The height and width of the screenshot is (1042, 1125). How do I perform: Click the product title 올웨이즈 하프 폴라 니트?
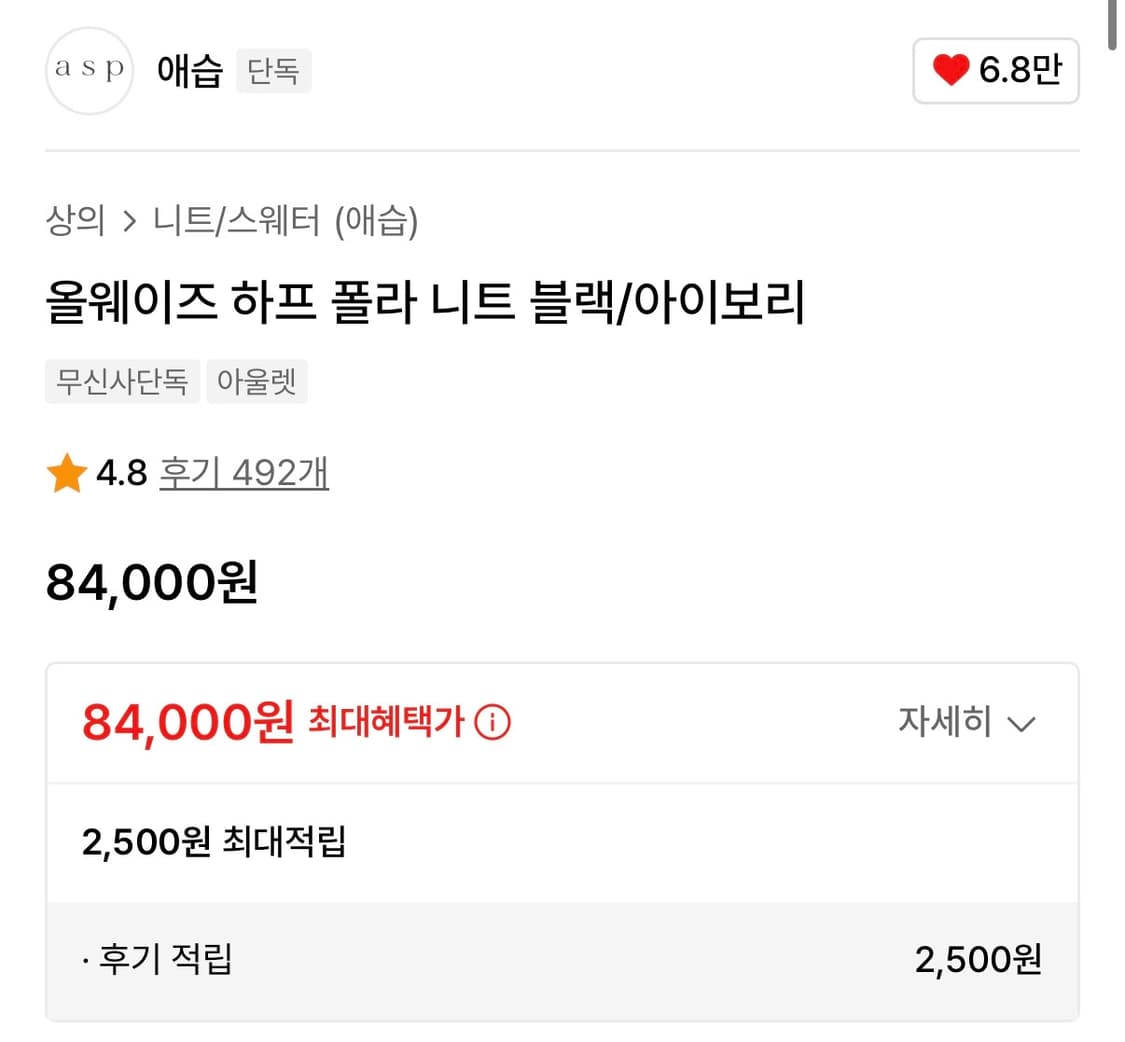coord(425,304)
